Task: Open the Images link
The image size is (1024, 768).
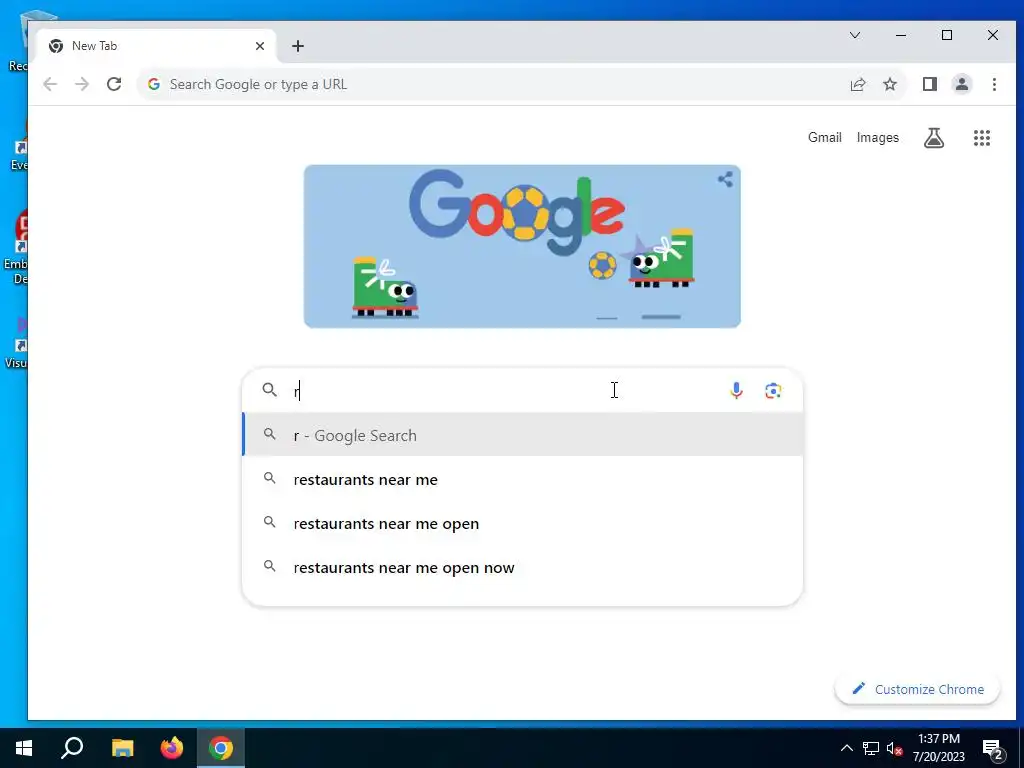Action: (x=877, y=138)
